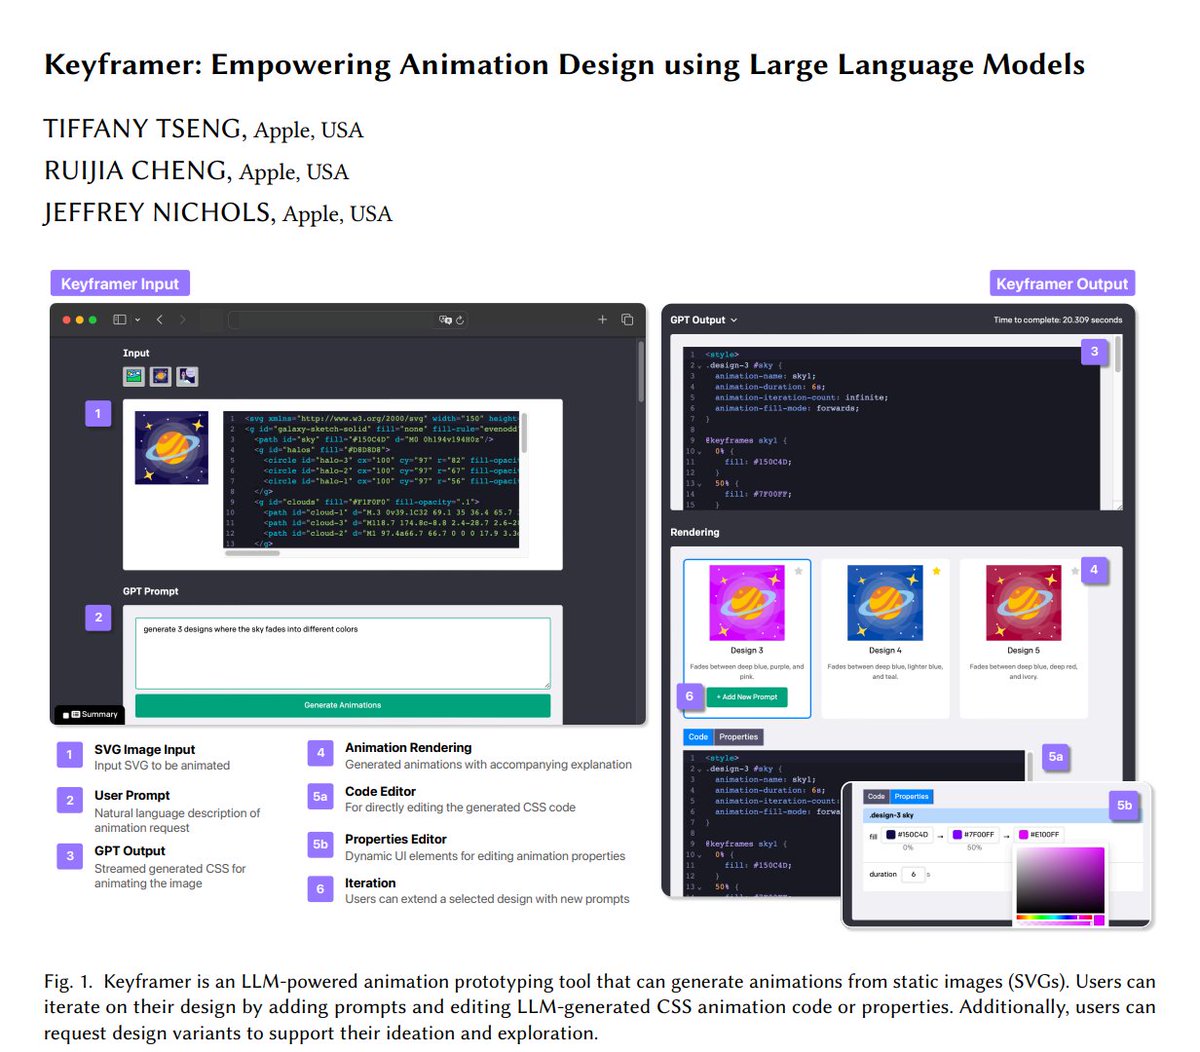Click the Generate Animations button
1200x1052 pixels.
(343, 705)
